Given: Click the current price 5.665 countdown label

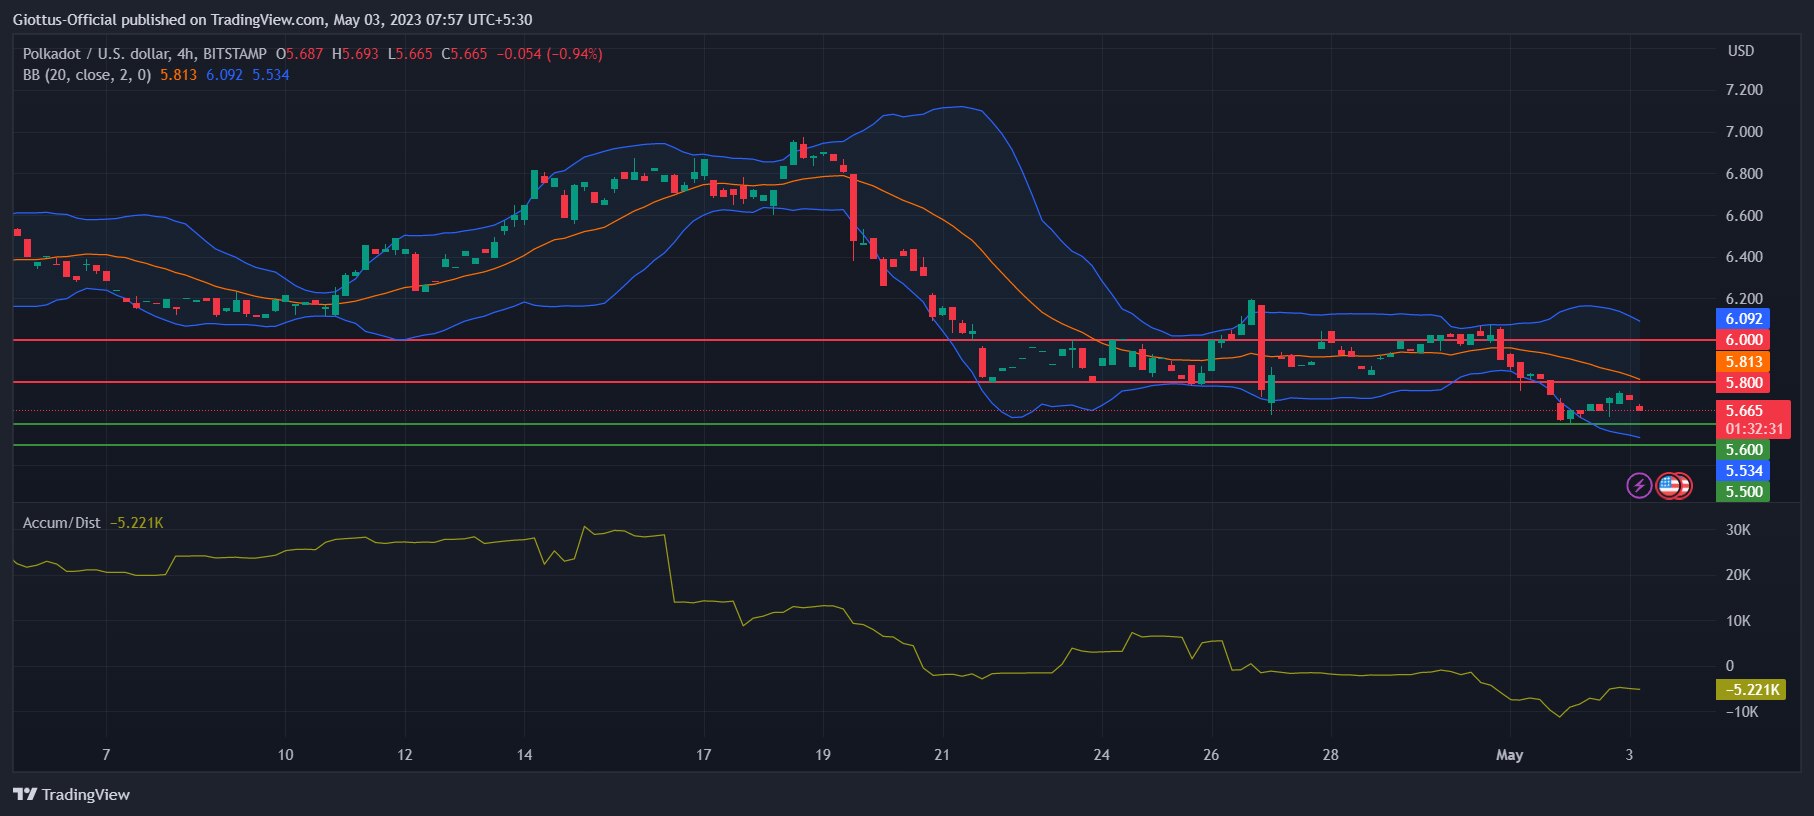Looking at the screenshot, I should [1753, 420].
